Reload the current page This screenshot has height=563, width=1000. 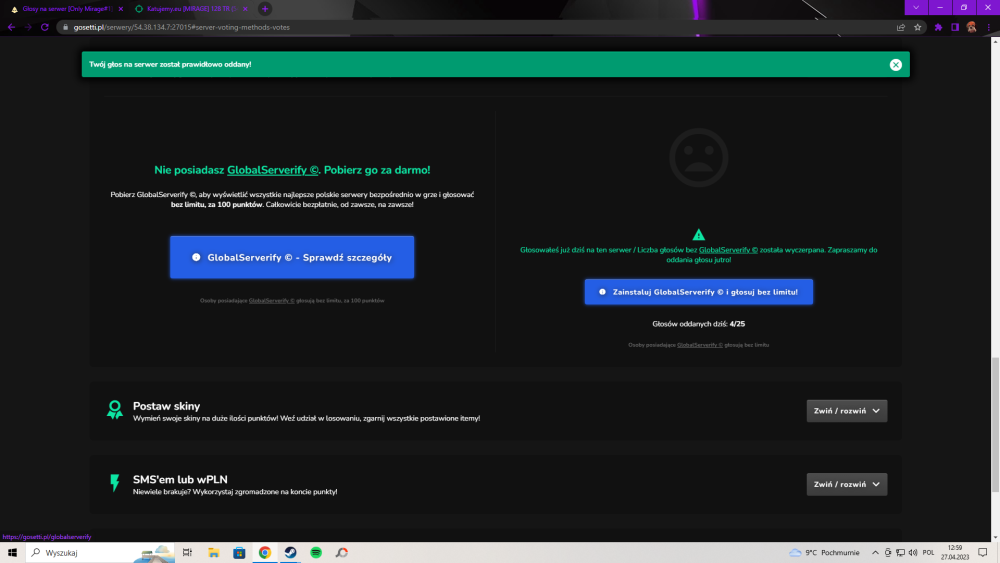(45, 27)
